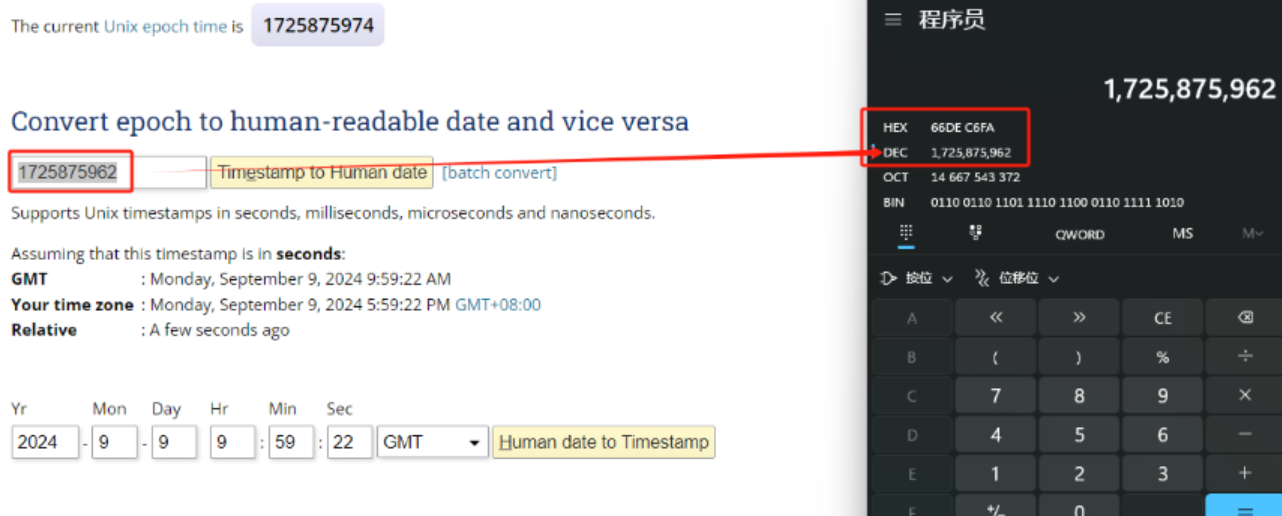Click the CE clear entry key
This screenshot has height=516, width=1282.
click(1162, 318)
